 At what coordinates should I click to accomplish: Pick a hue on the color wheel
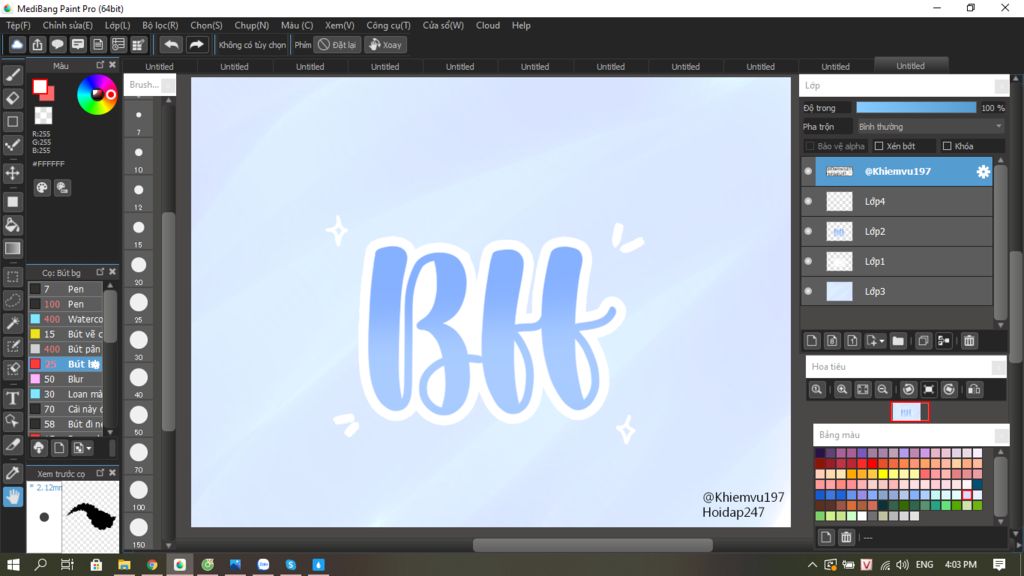coord(97,95)
